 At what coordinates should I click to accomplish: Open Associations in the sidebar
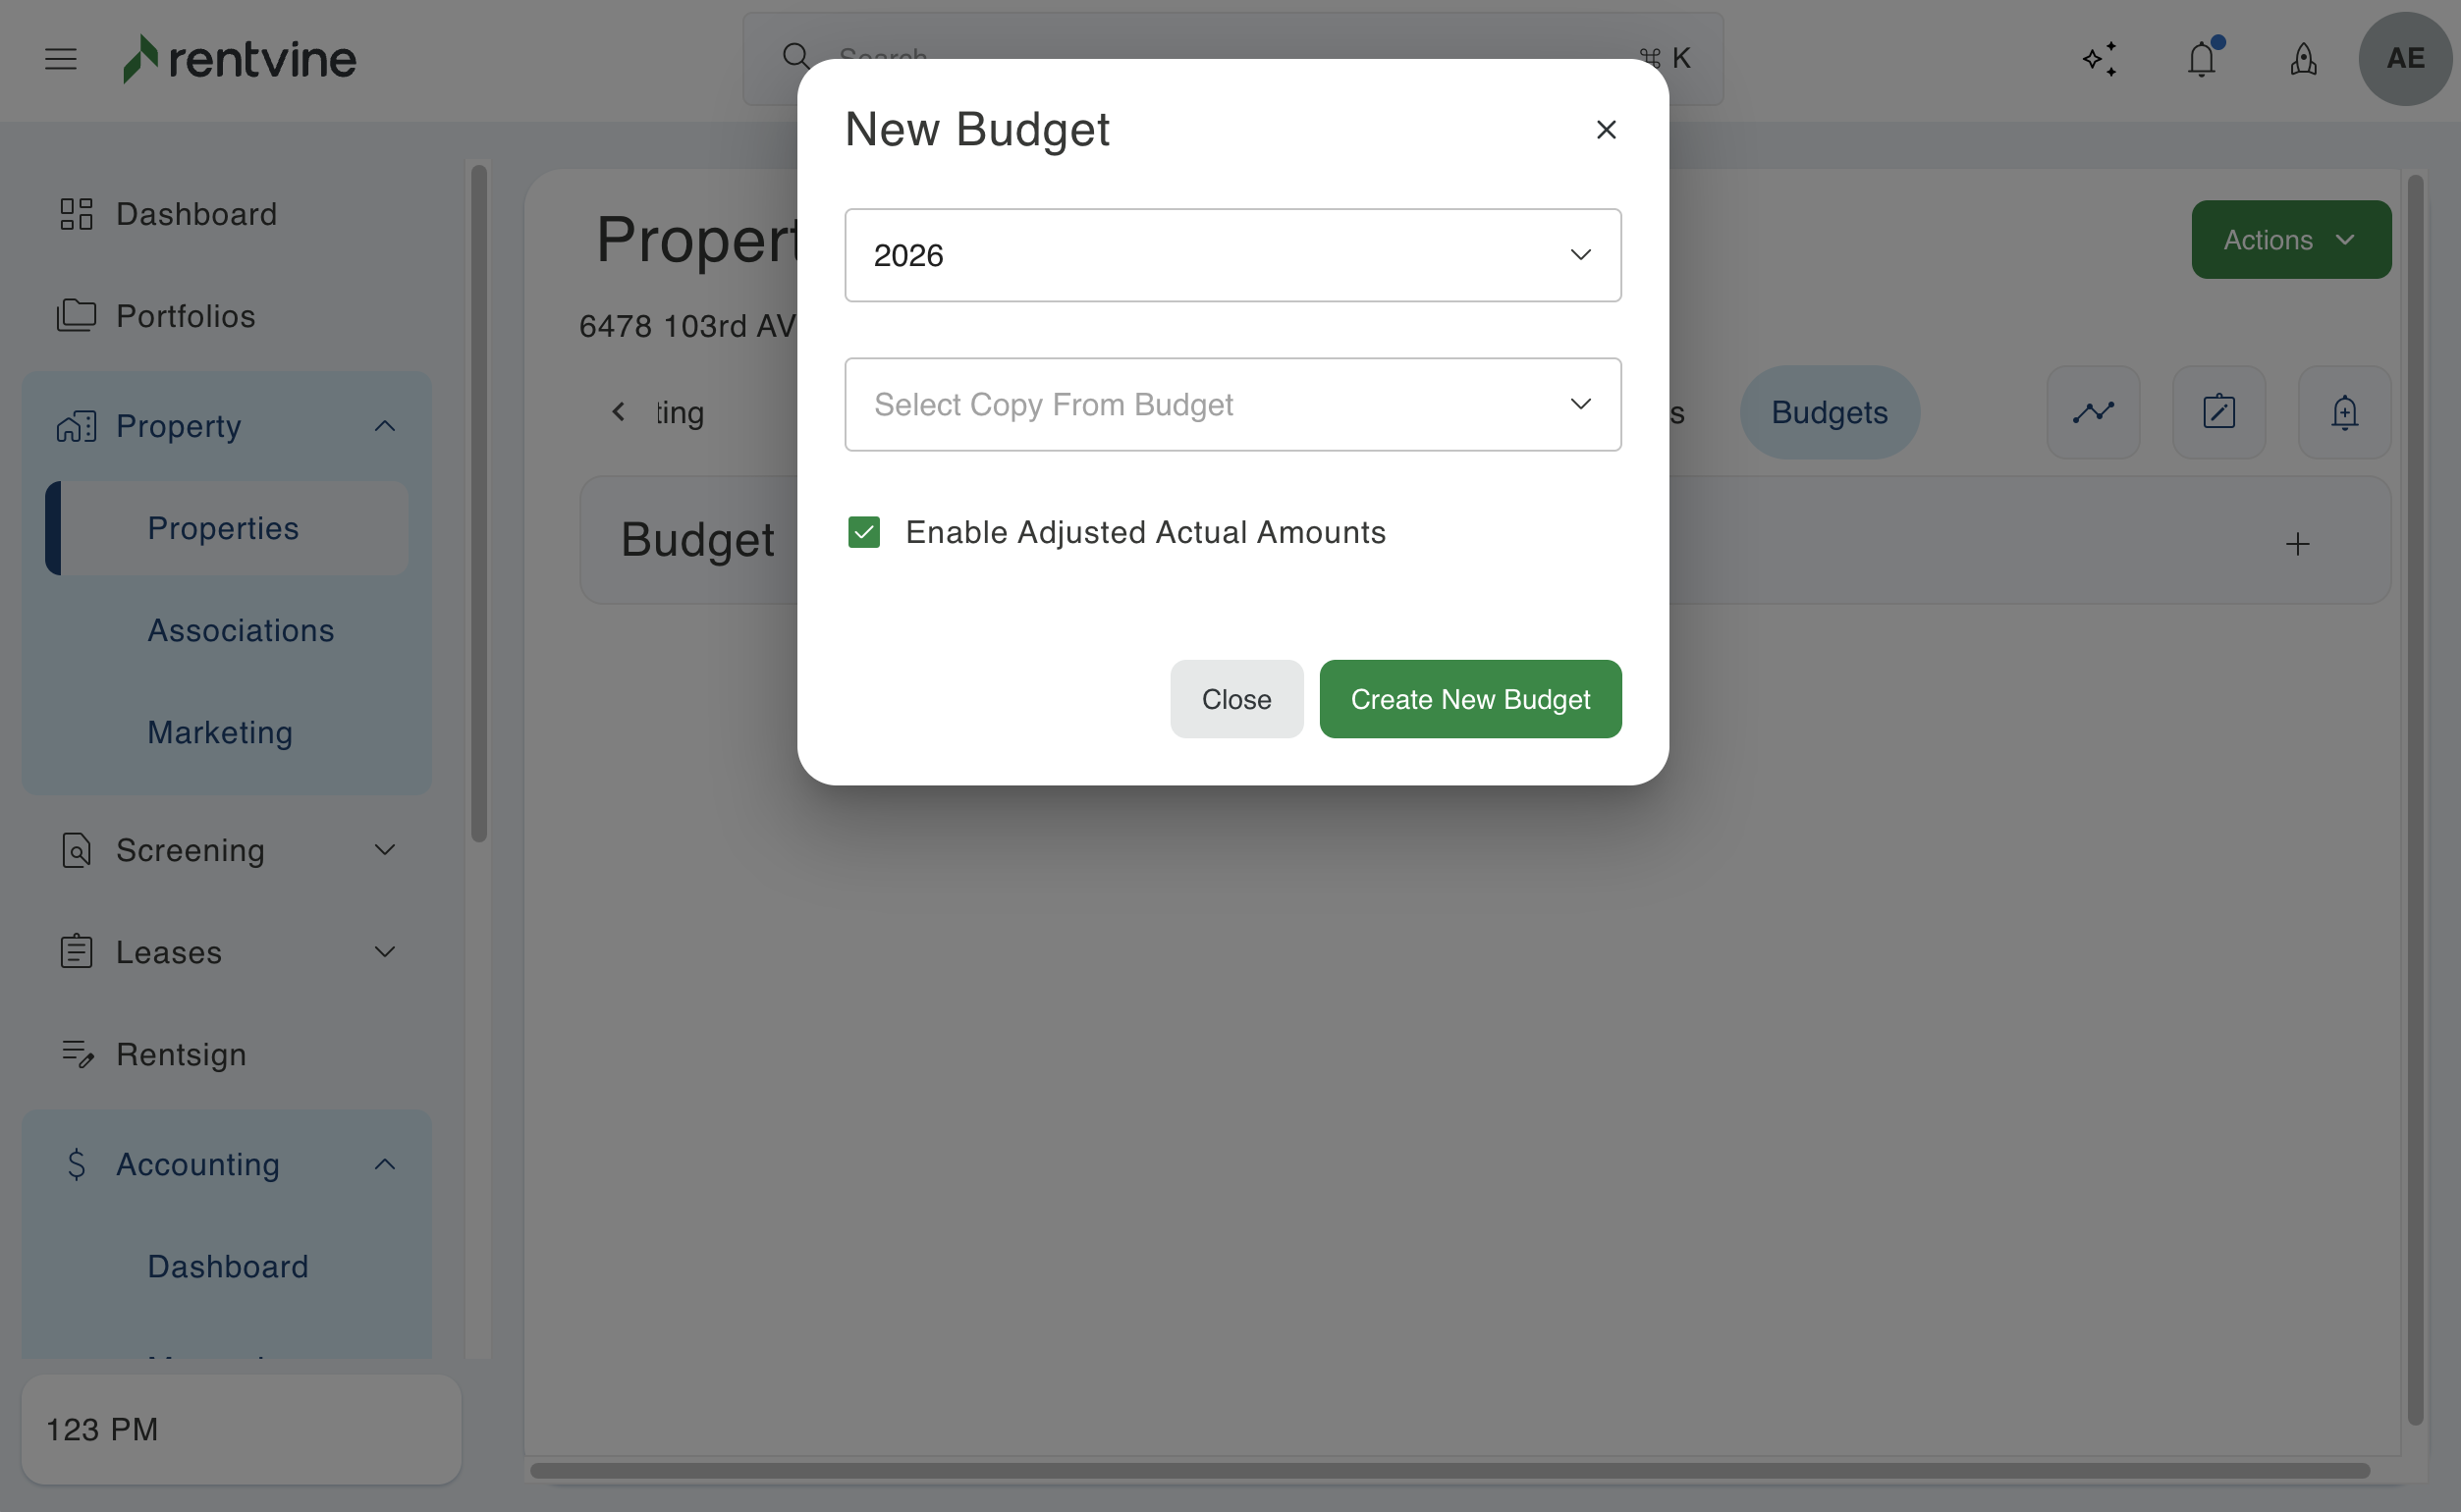(x=240, y=630)
